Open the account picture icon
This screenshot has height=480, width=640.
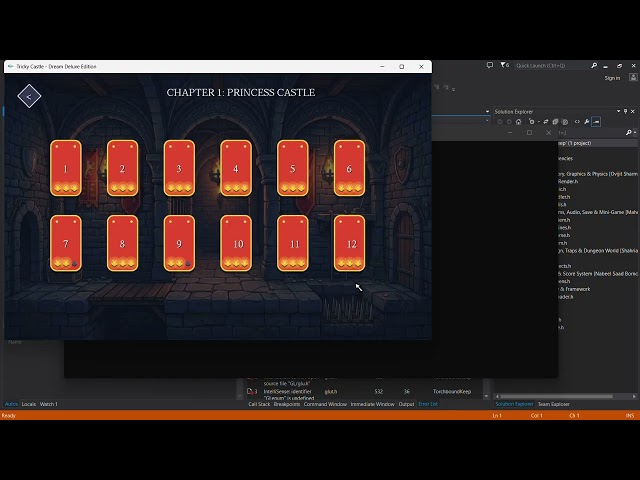[x=633, y=78]
